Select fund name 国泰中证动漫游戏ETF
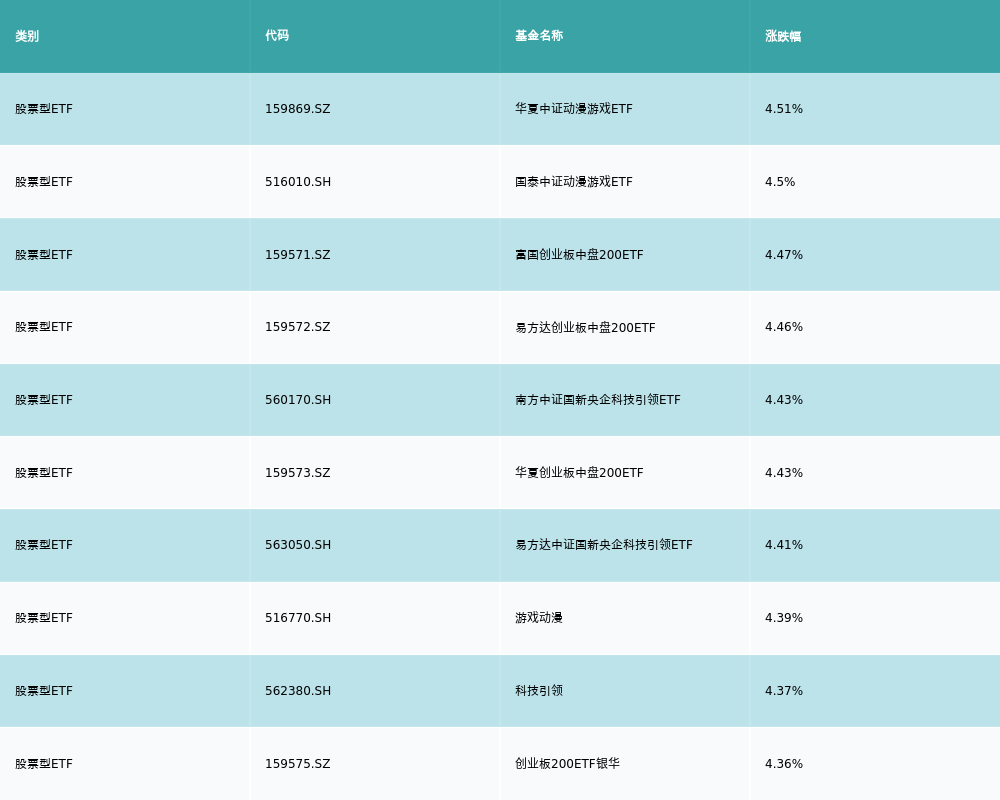This screenshot has width=1000, height=800. pyautogui.click(x=574, y=182)
